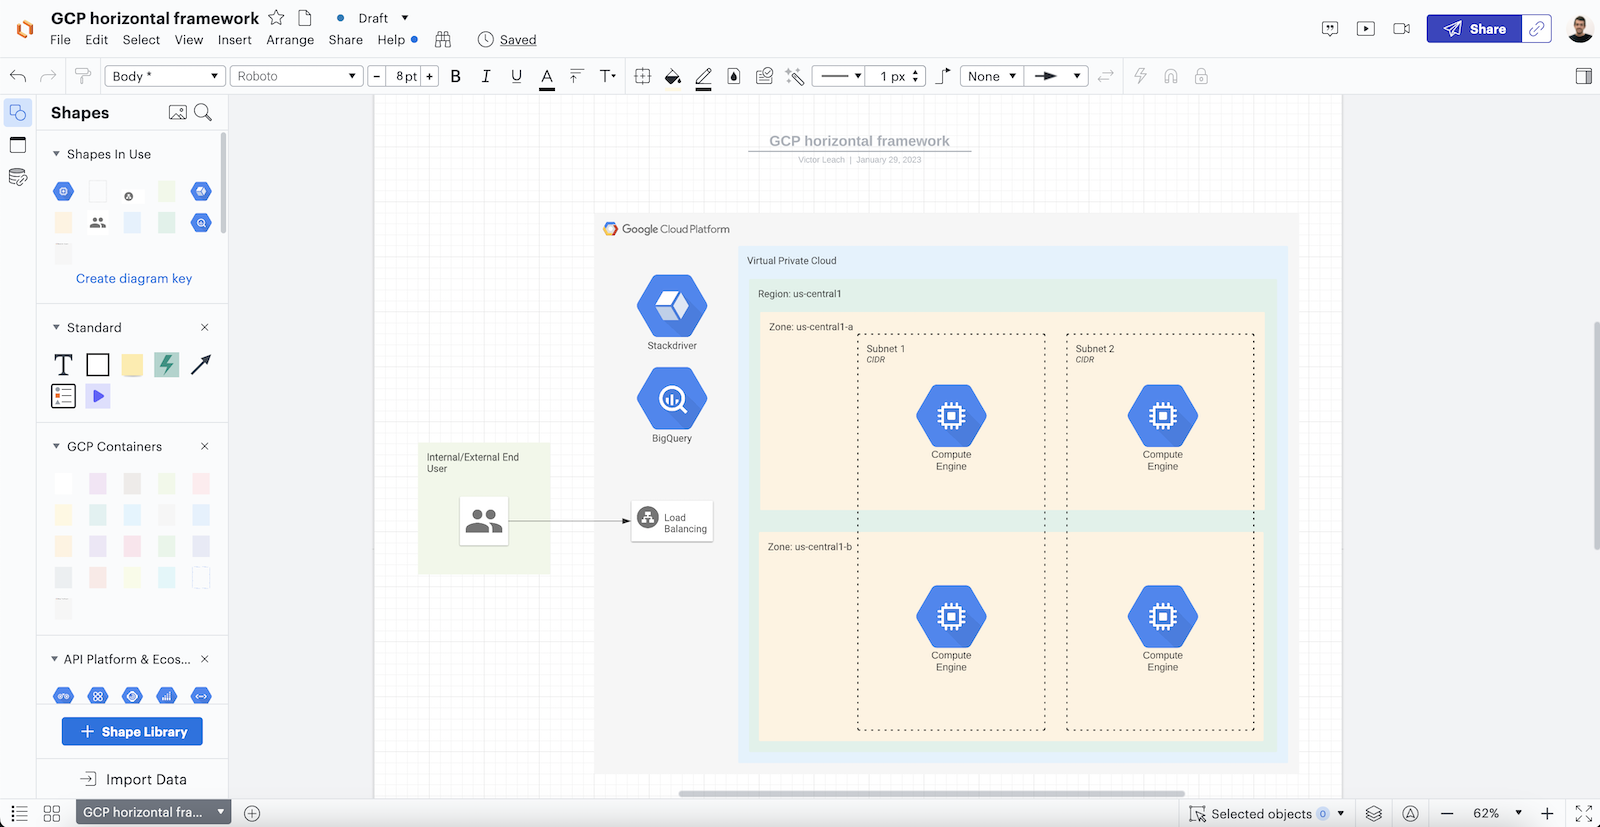
Task: Star the document as favorite
Action: (276, 18)
